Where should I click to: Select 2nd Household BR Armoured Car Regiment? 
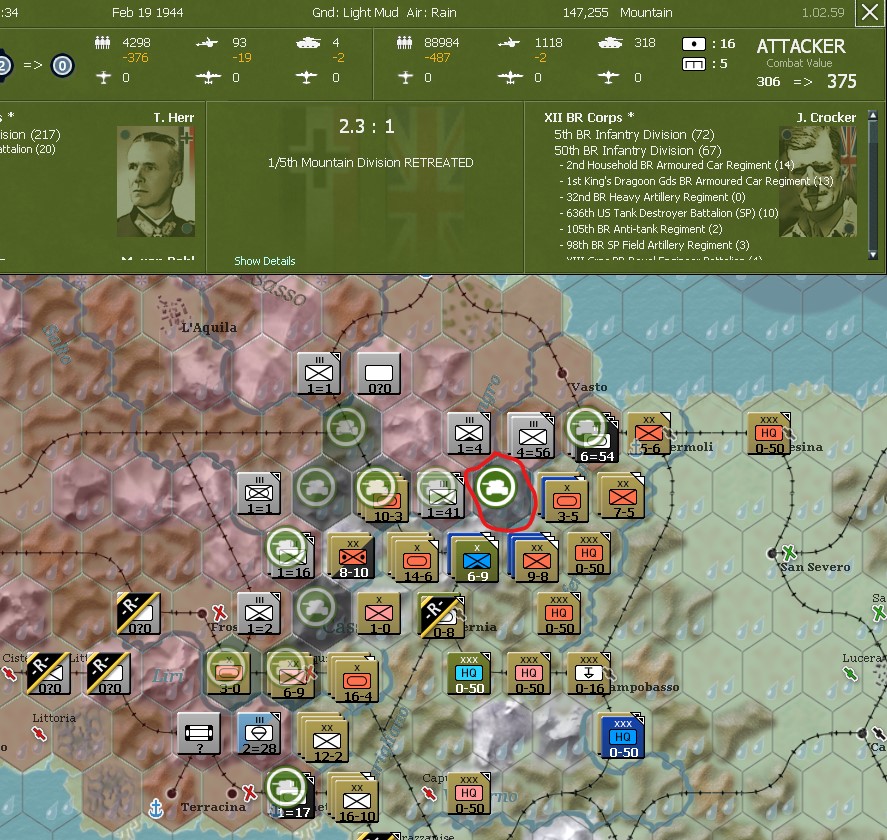pyautogui.click(x=677, y=165)
